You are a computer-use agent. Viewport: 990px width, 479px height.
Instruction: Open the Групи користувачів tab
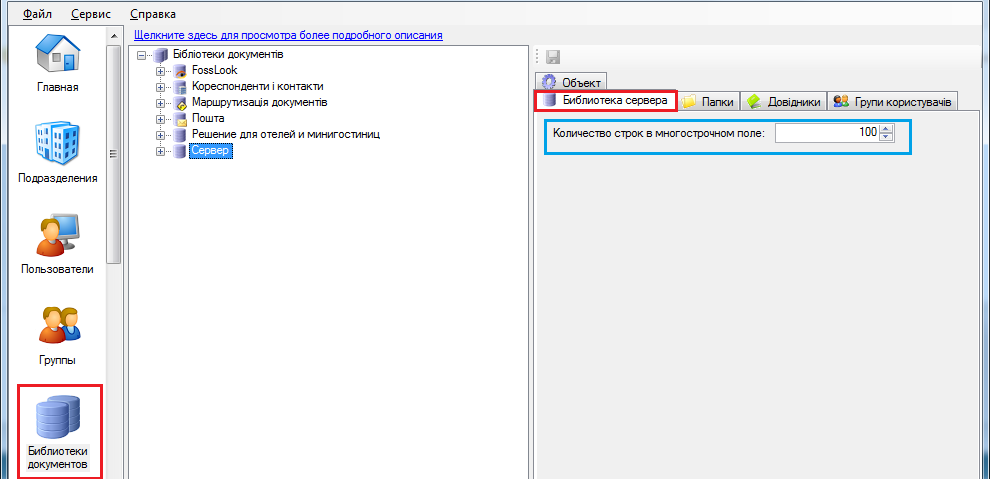point(894,101)
